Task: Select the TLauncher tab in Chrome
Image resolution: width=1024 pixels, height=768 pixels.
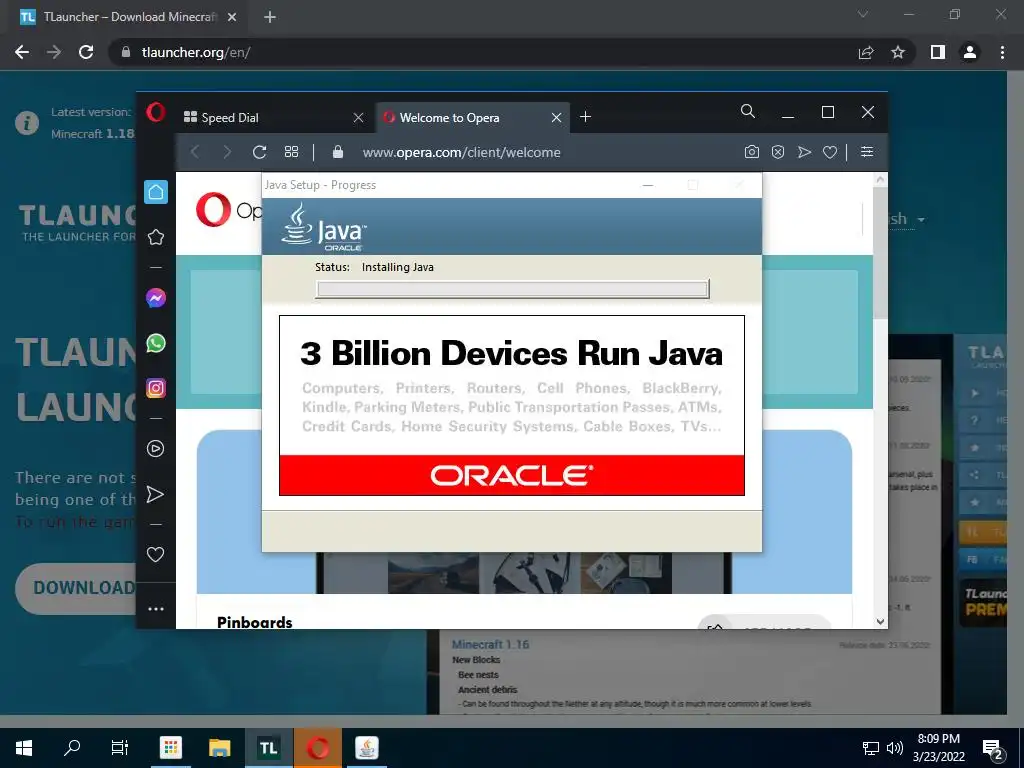Action: tap(127, 17)
